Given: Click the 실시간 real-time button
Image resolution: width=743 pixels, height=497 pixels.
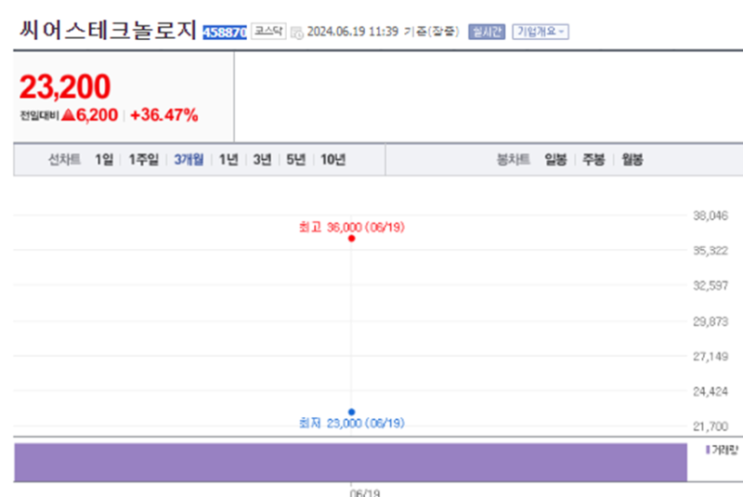Looking at the screenshot, I should click(x=487, y=32).
